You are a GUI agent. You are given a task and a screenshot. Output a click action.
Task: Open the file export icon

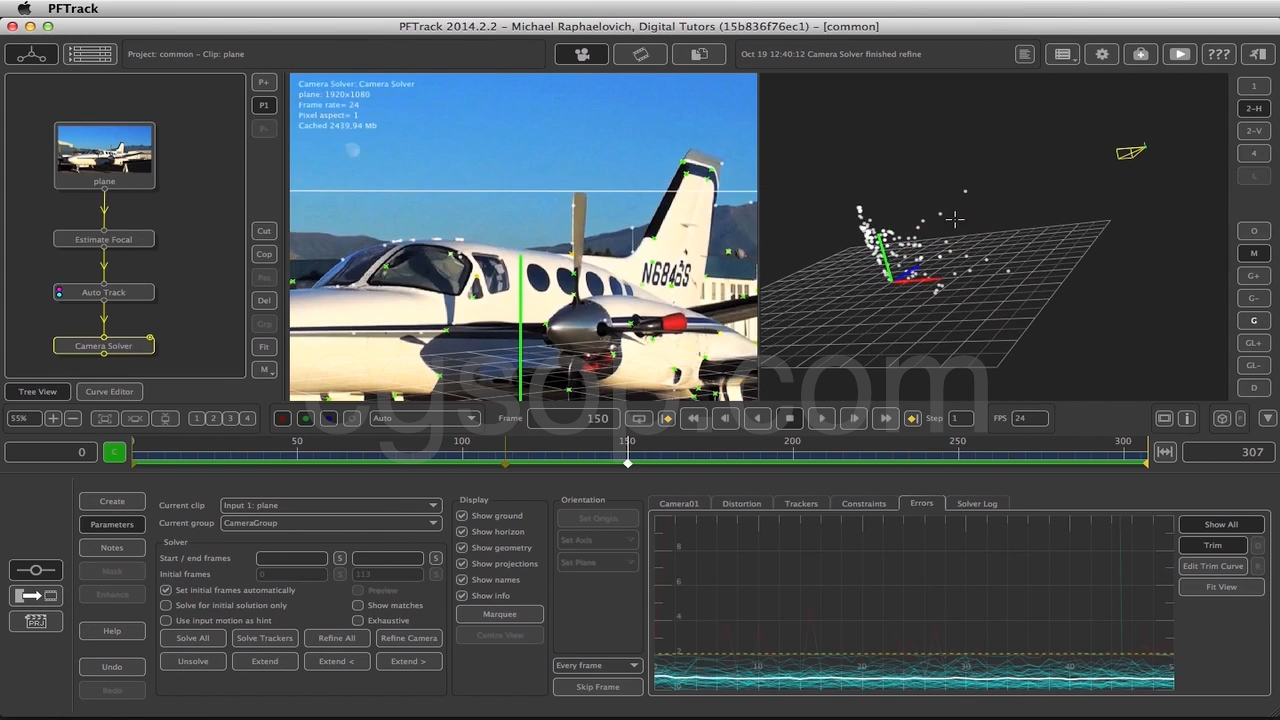(699, 54)
